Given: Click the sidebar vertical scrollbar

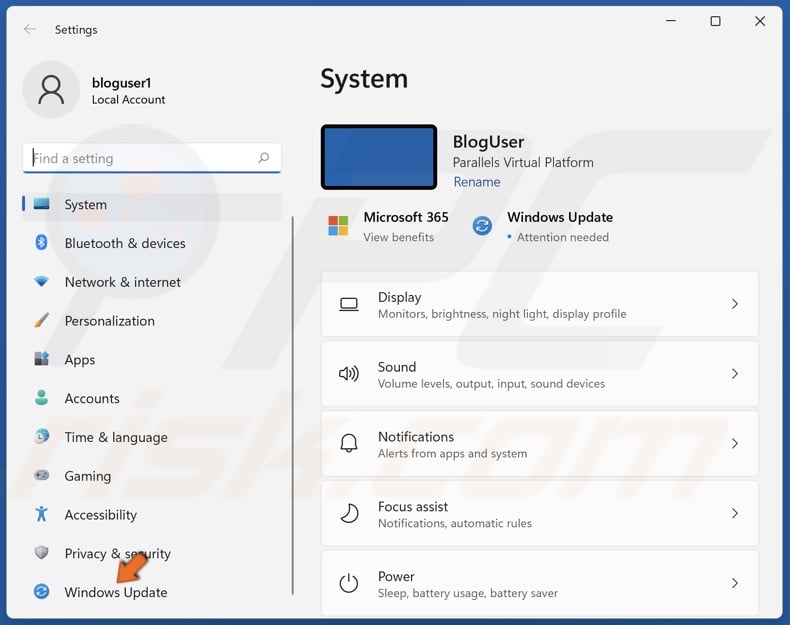Looking at the screenshot, I should (292, 405).
